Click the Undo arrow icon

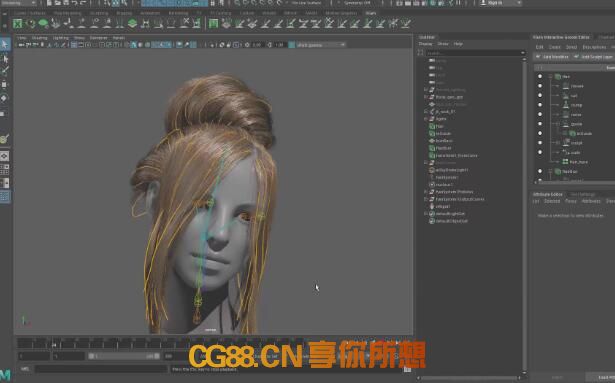tap(75, 3)
